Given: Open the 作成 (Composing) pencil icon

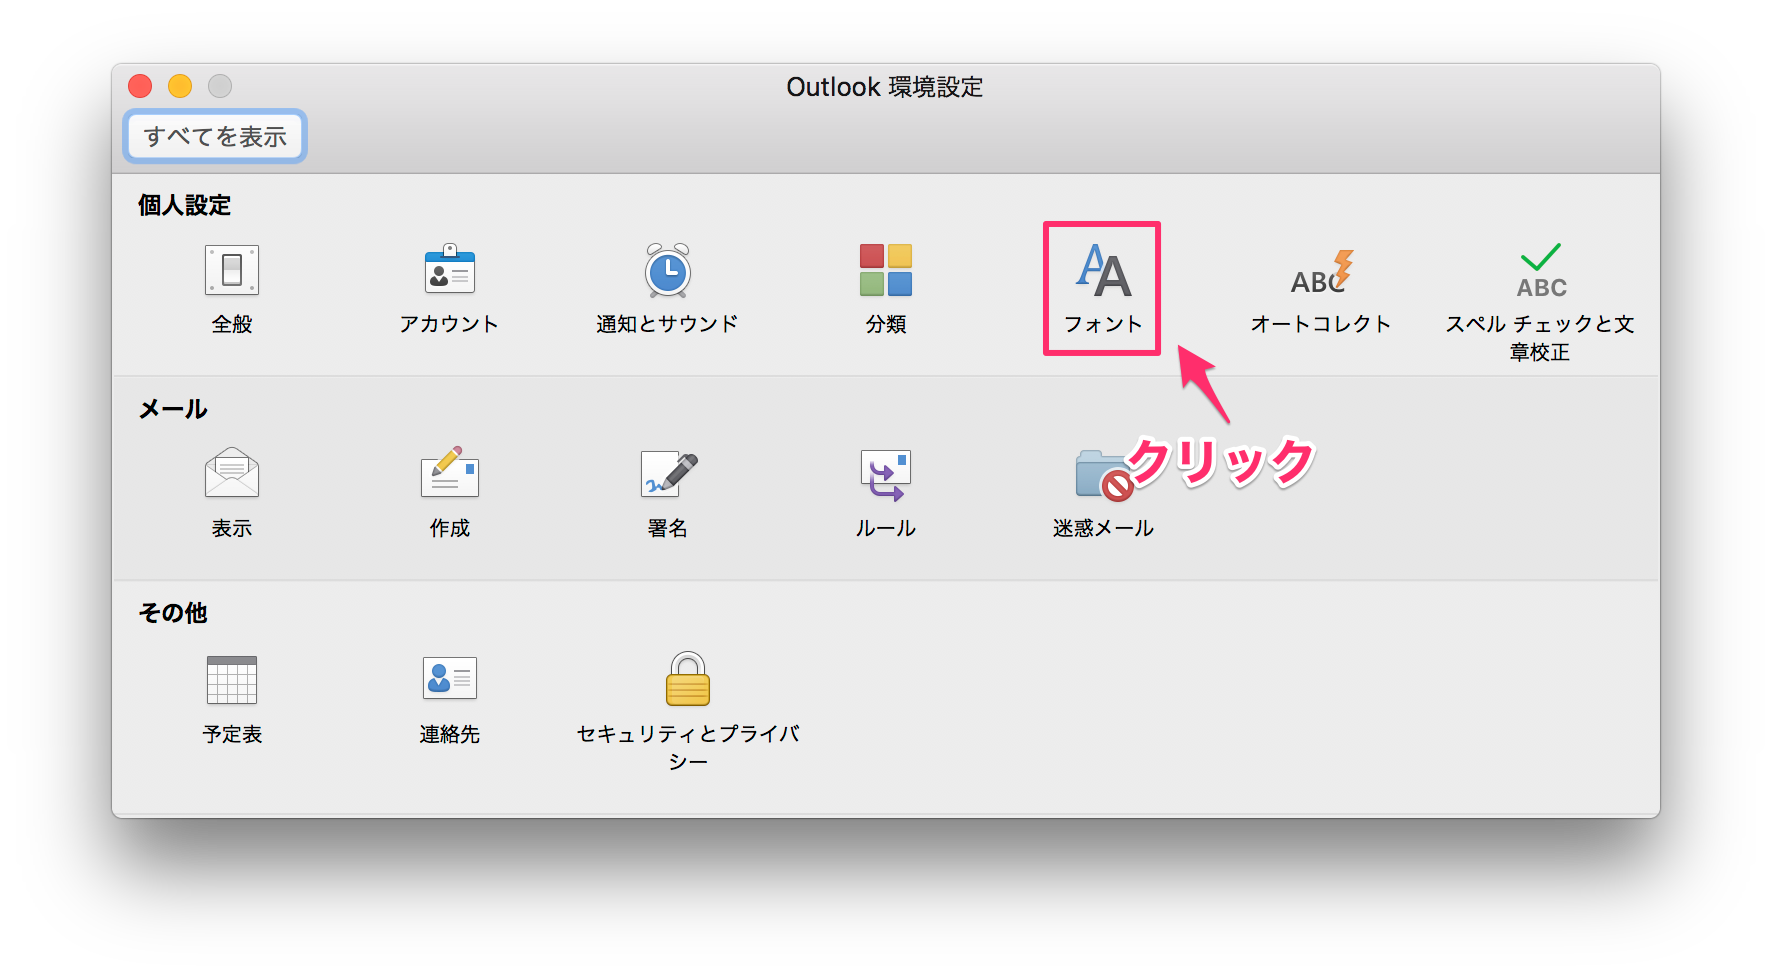Looking at the screenshot, I should (x=450, y=472).
